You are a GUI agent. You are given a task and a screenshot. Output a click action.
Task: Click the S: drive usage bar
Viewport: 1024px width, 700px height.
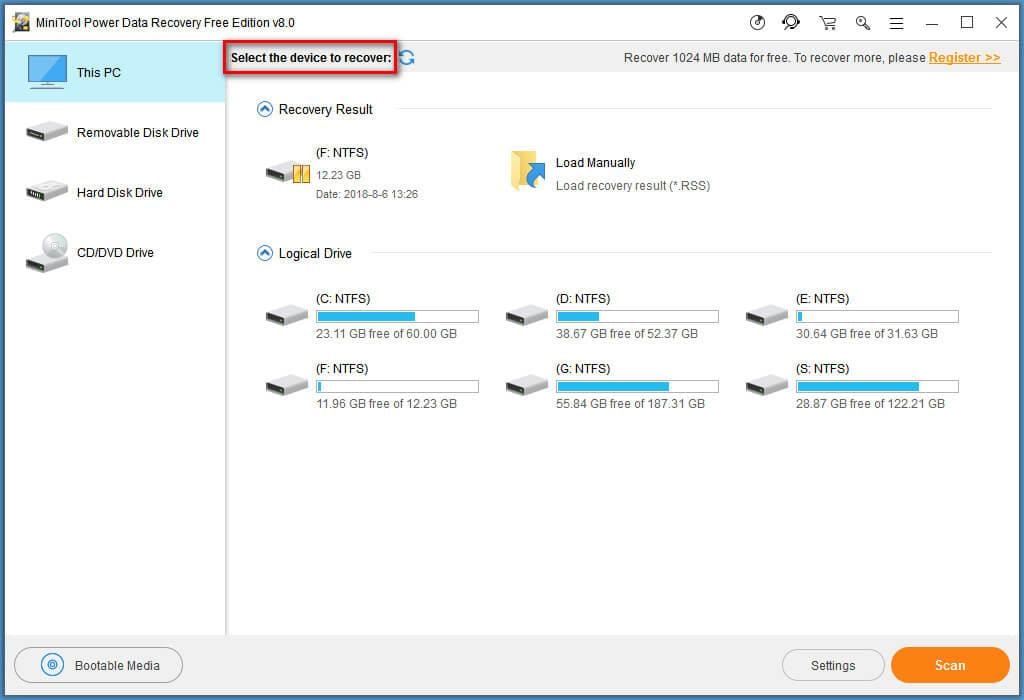tap(877, 386)
